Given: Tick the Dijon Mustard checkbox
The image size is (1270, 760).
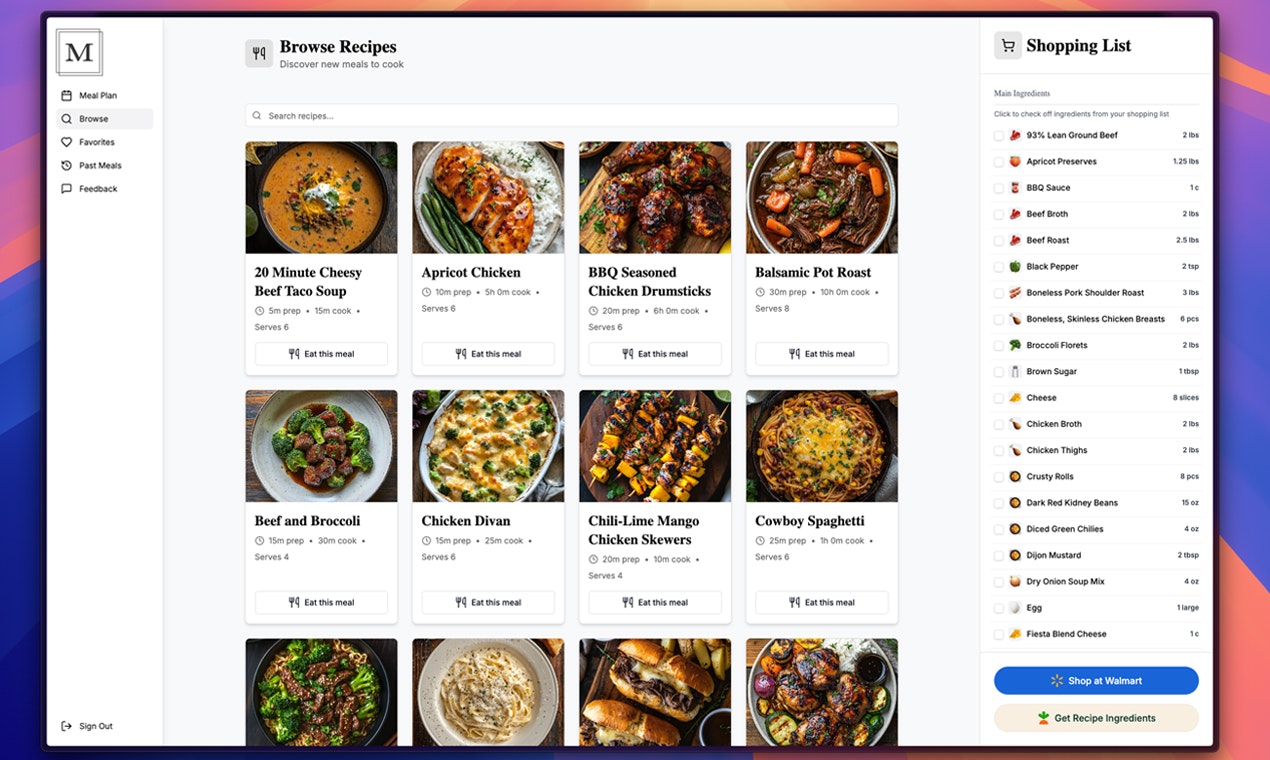Looking at the screenshot, I should tap(999, 556).
